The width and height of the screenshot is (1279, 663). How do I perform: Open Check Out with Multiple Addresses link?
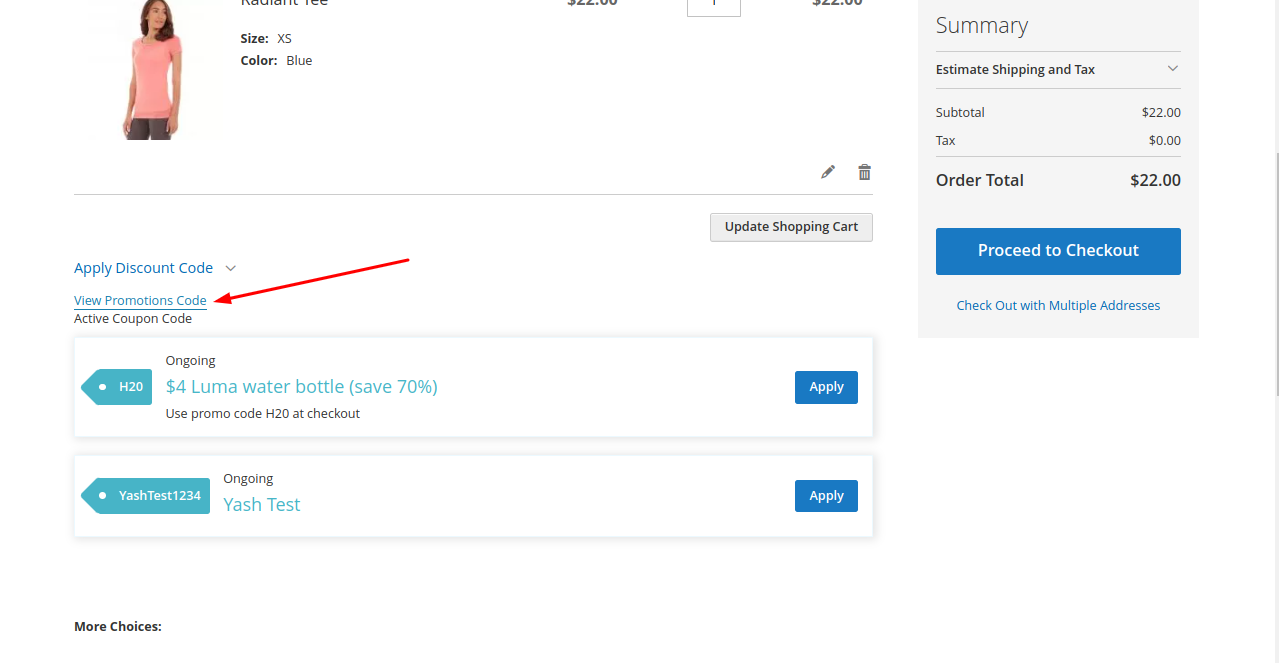coord(1058,306)
